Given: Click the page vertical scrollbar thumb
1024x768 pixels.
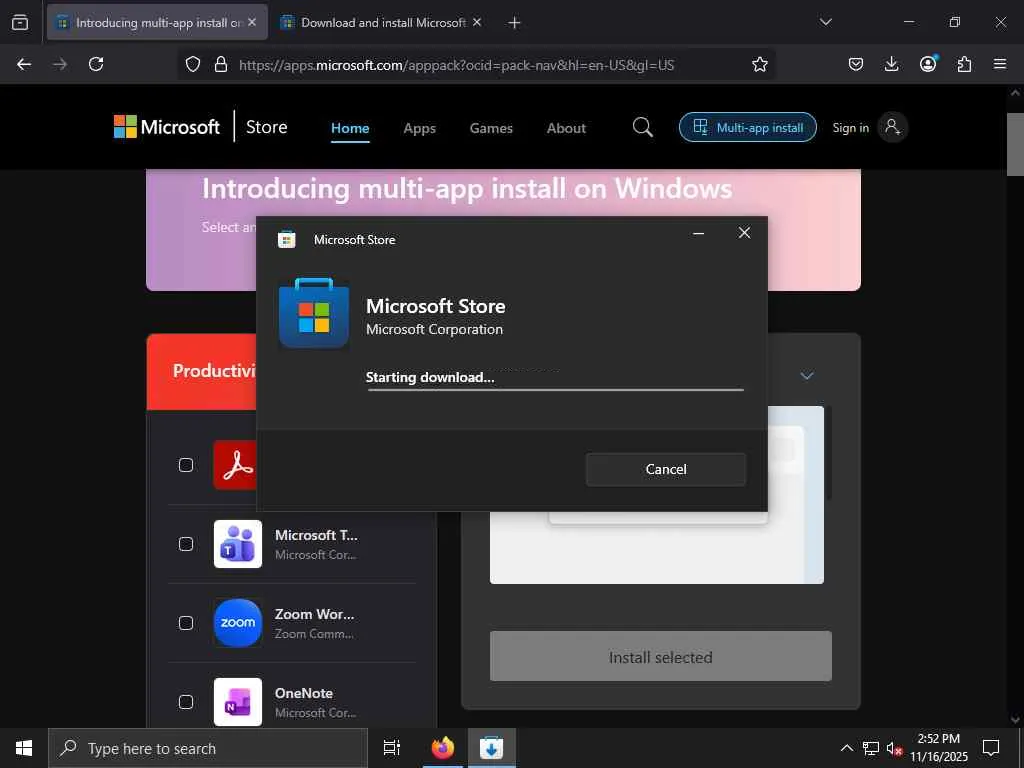Looking at the screenshot, I should coord(1015,145).
